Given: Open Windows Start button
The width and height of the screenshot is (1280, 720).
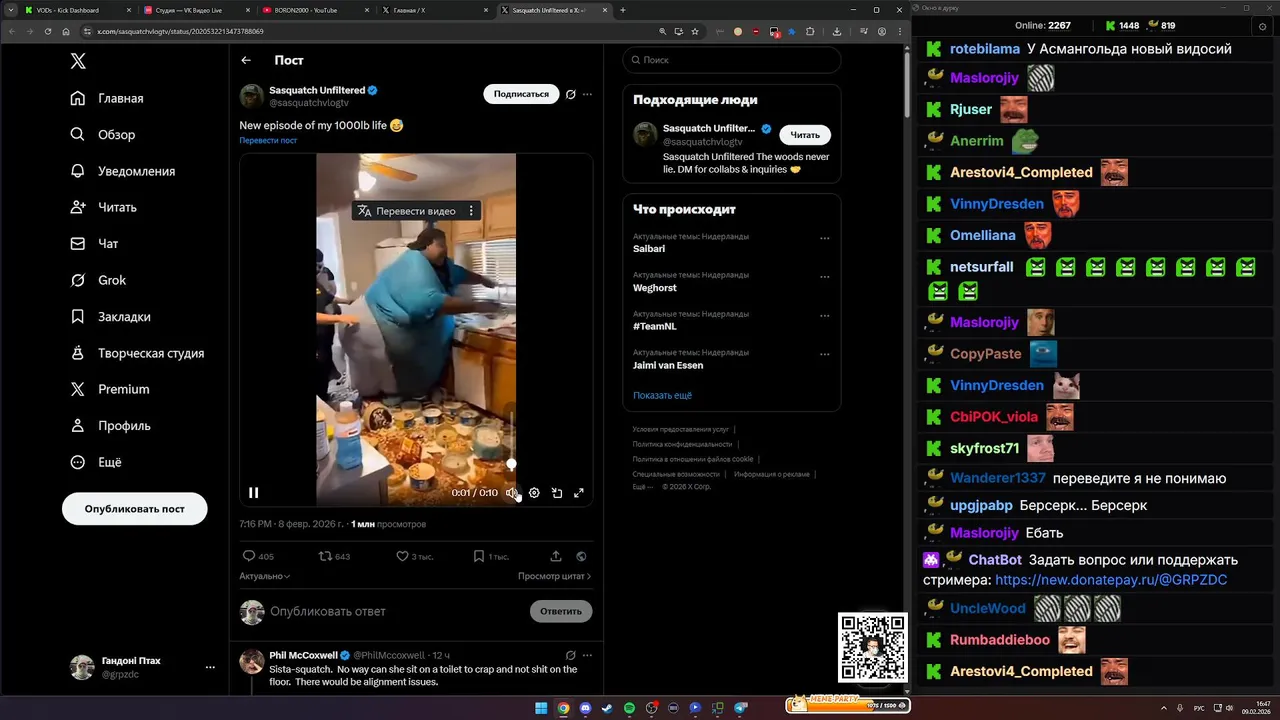Looking at the screenshot, I should tap(541, 708).
